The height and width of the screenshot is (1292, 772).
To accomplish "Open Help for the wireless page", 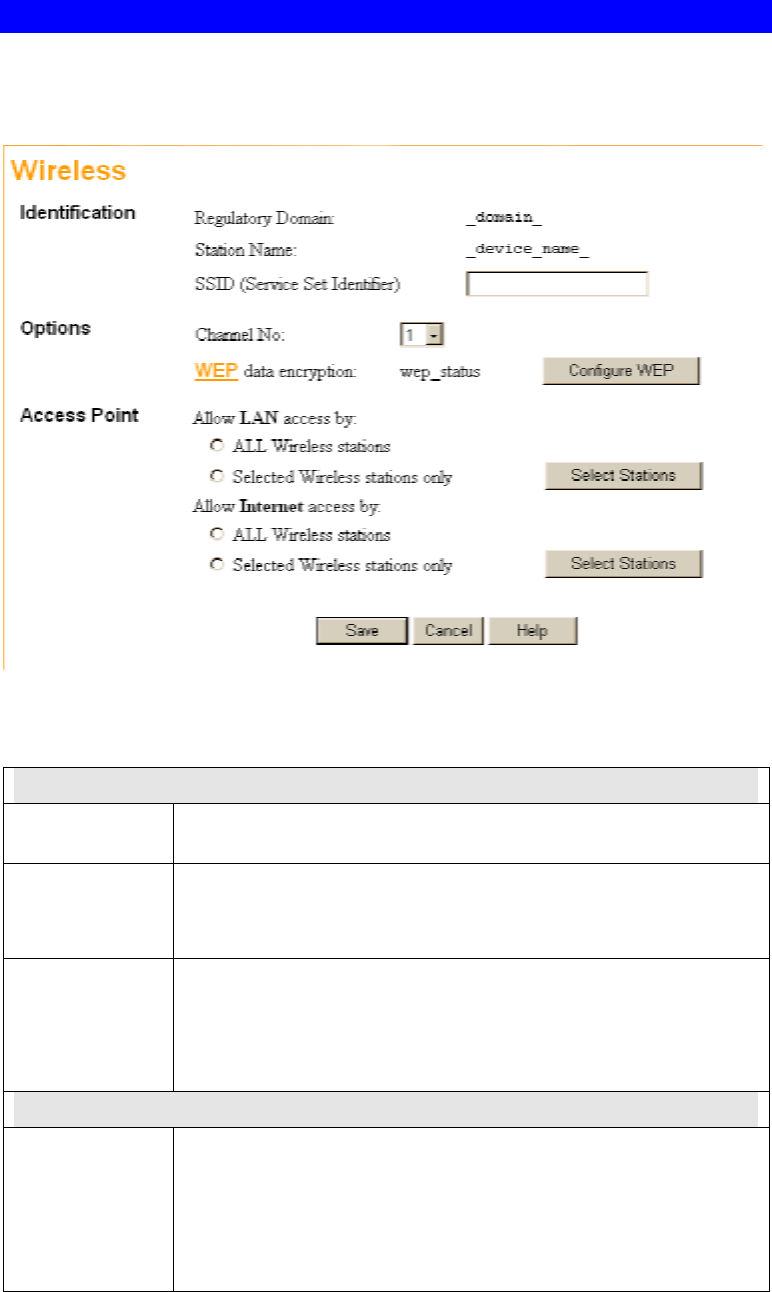I will click(533, 631).
